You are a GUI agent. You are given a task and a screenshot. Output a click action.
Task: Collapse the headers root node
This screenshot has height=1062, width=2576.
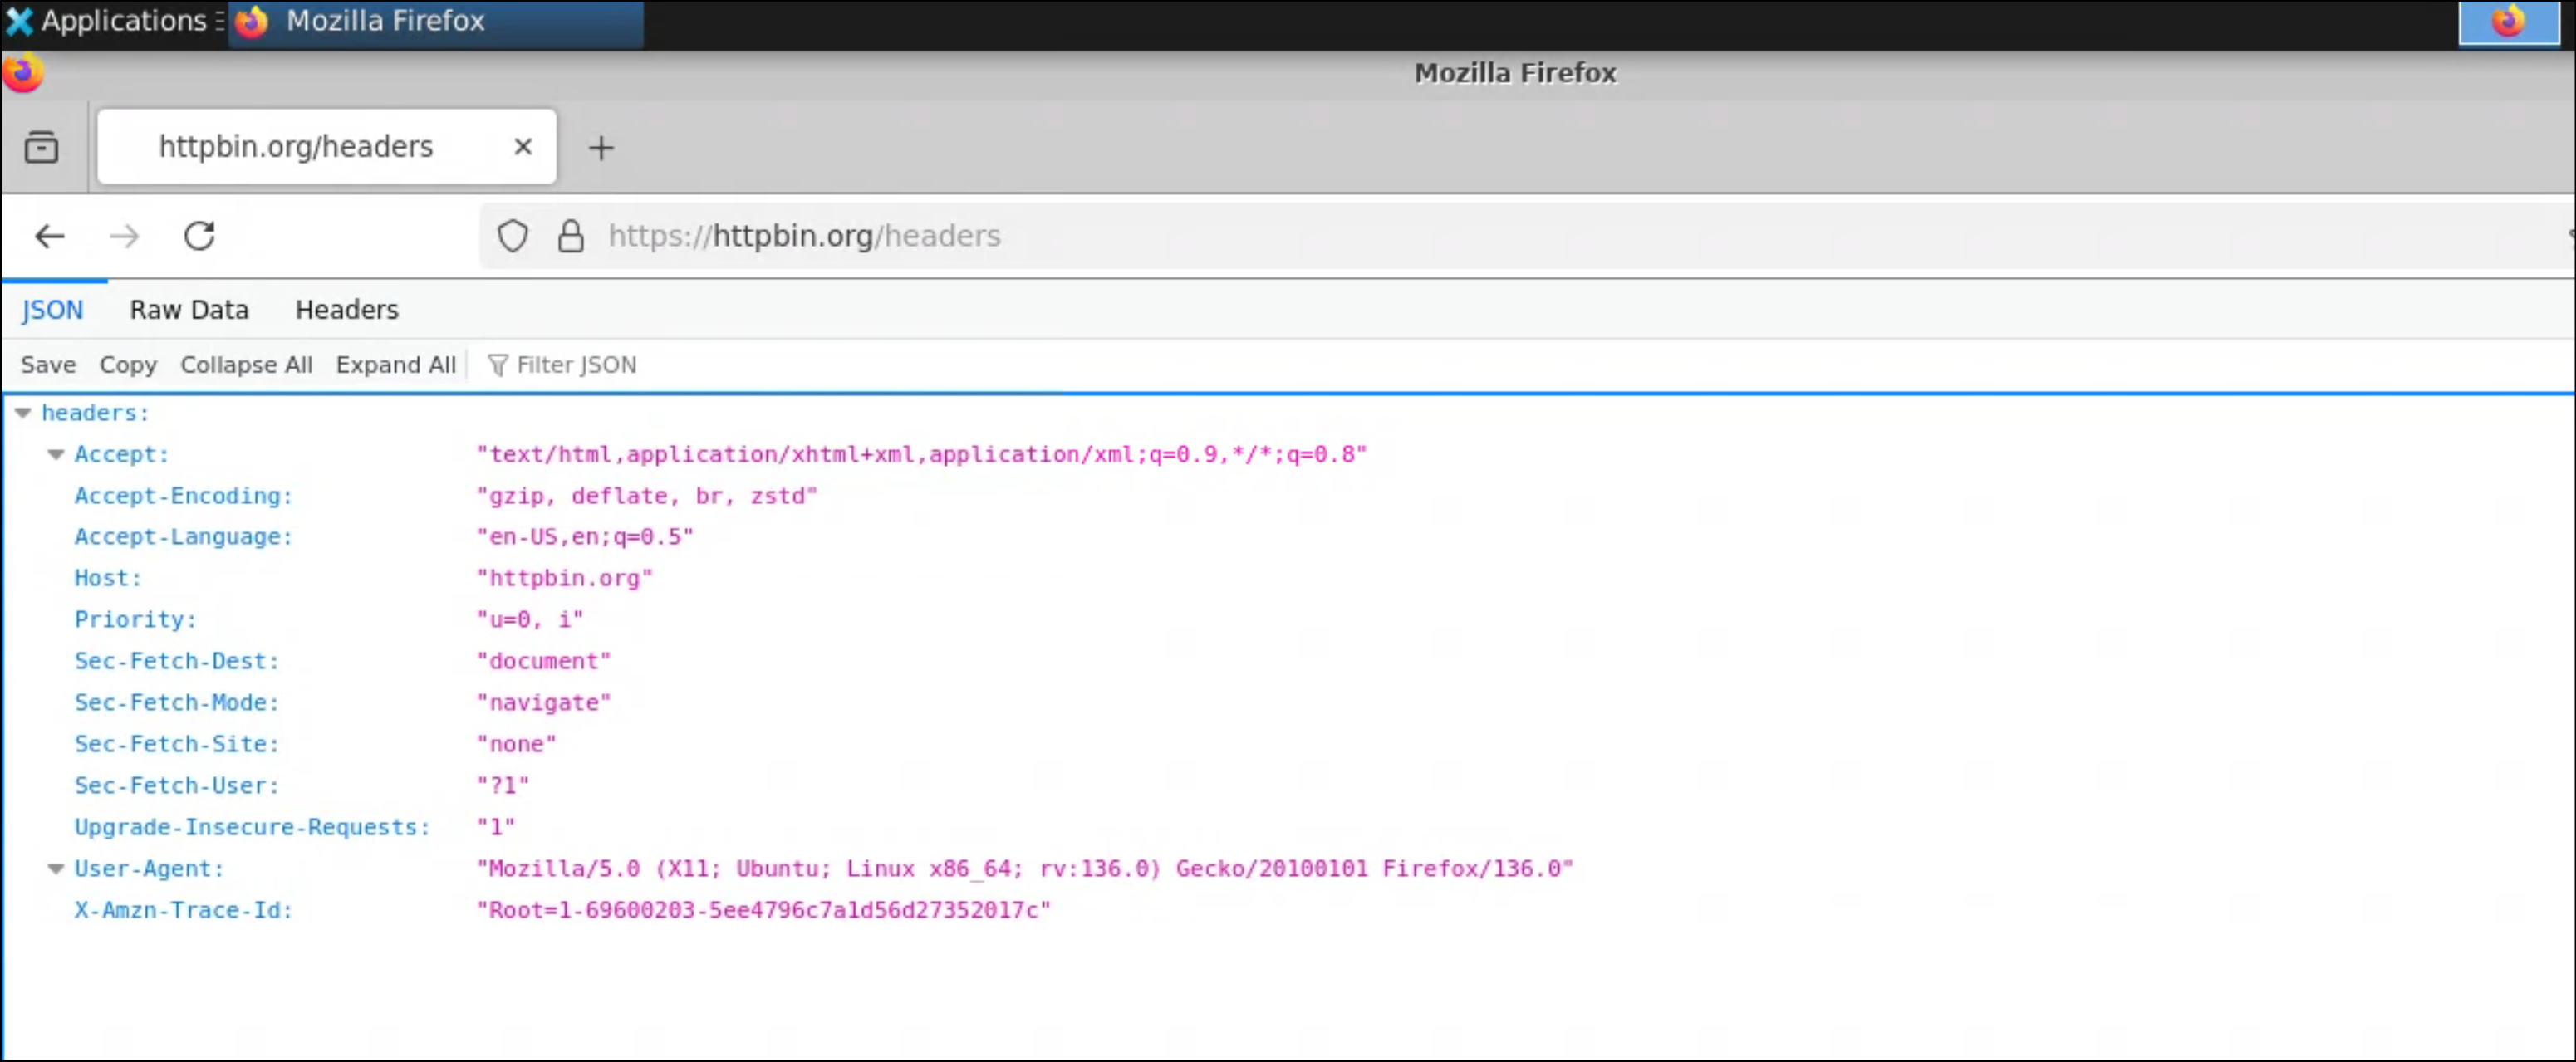(x=23, y=413)
